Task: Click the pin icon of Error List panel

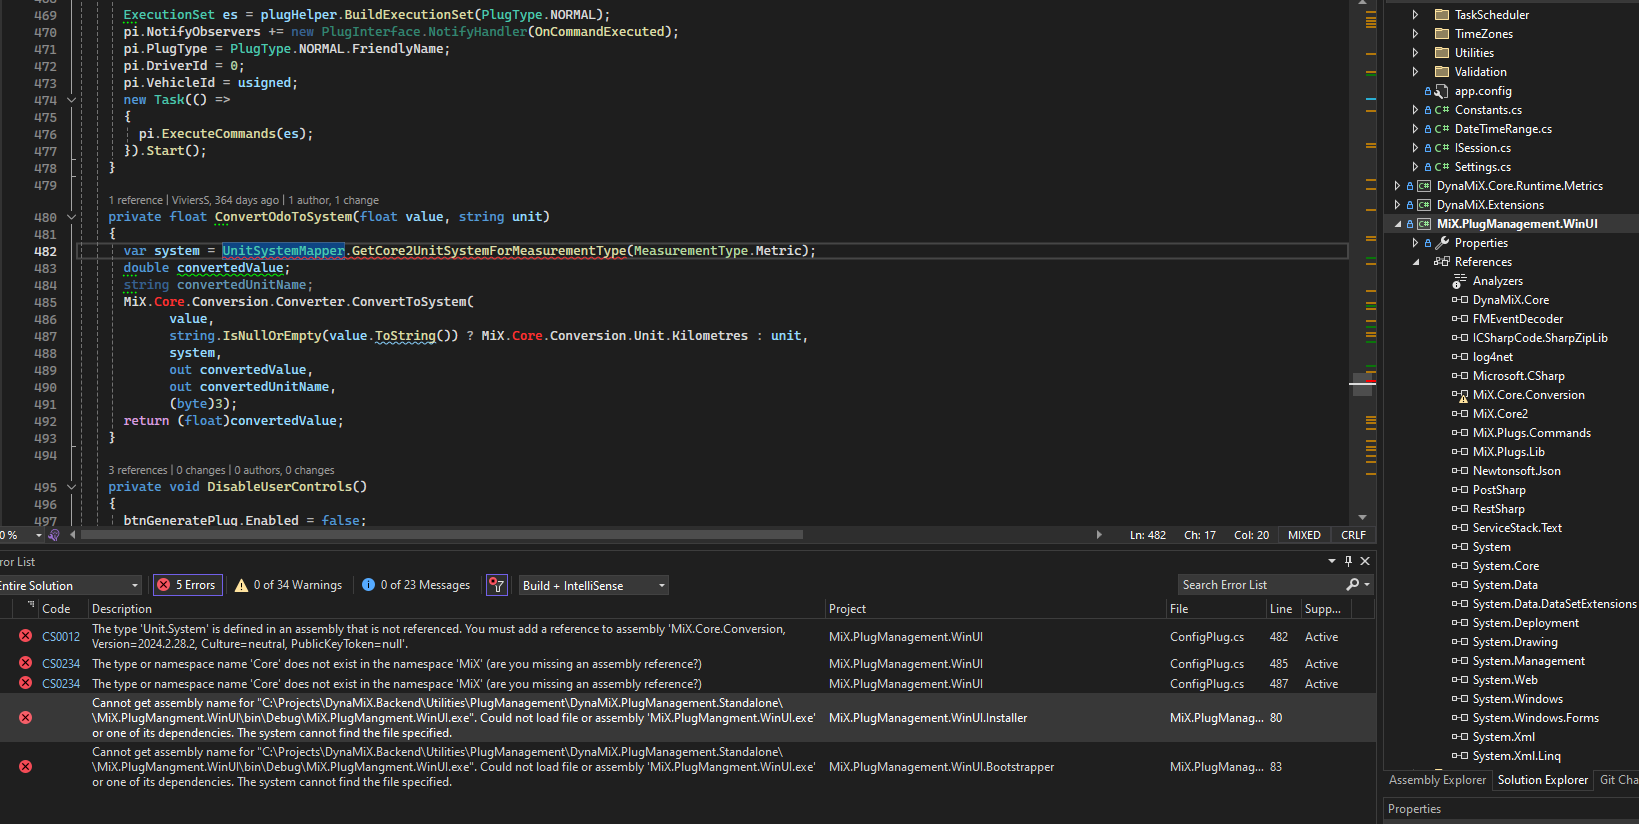Action: click(1348, 561)
